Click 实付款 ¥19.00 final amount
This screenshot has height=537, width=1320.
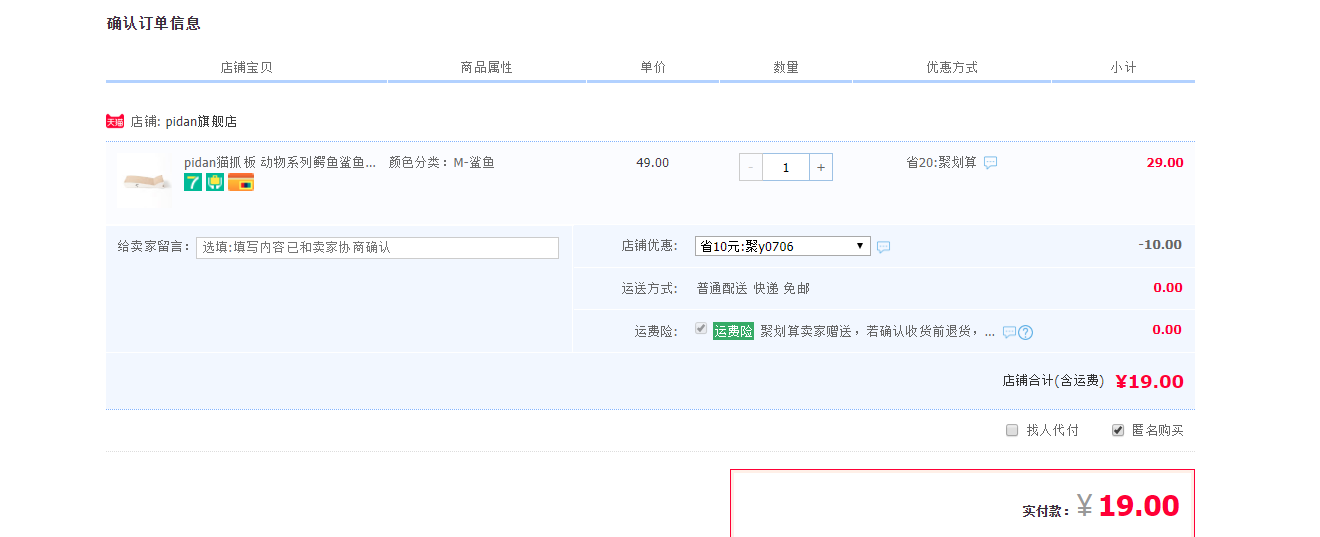point(1128,506)
